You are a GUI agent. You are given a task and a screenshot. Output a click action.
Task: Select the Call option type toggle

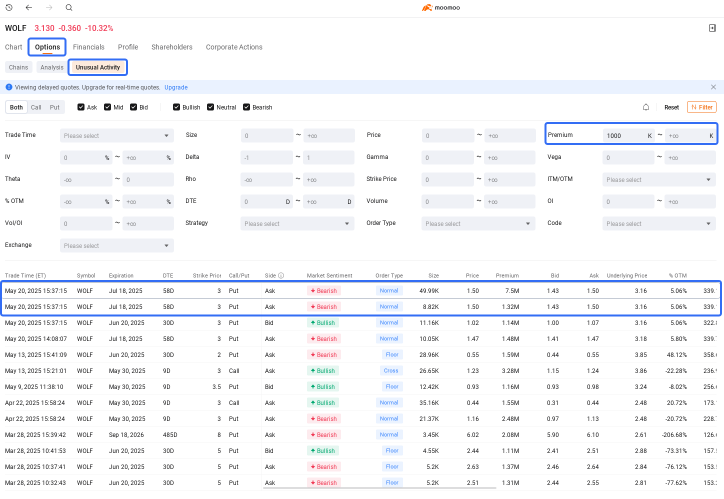click(36, 107)
